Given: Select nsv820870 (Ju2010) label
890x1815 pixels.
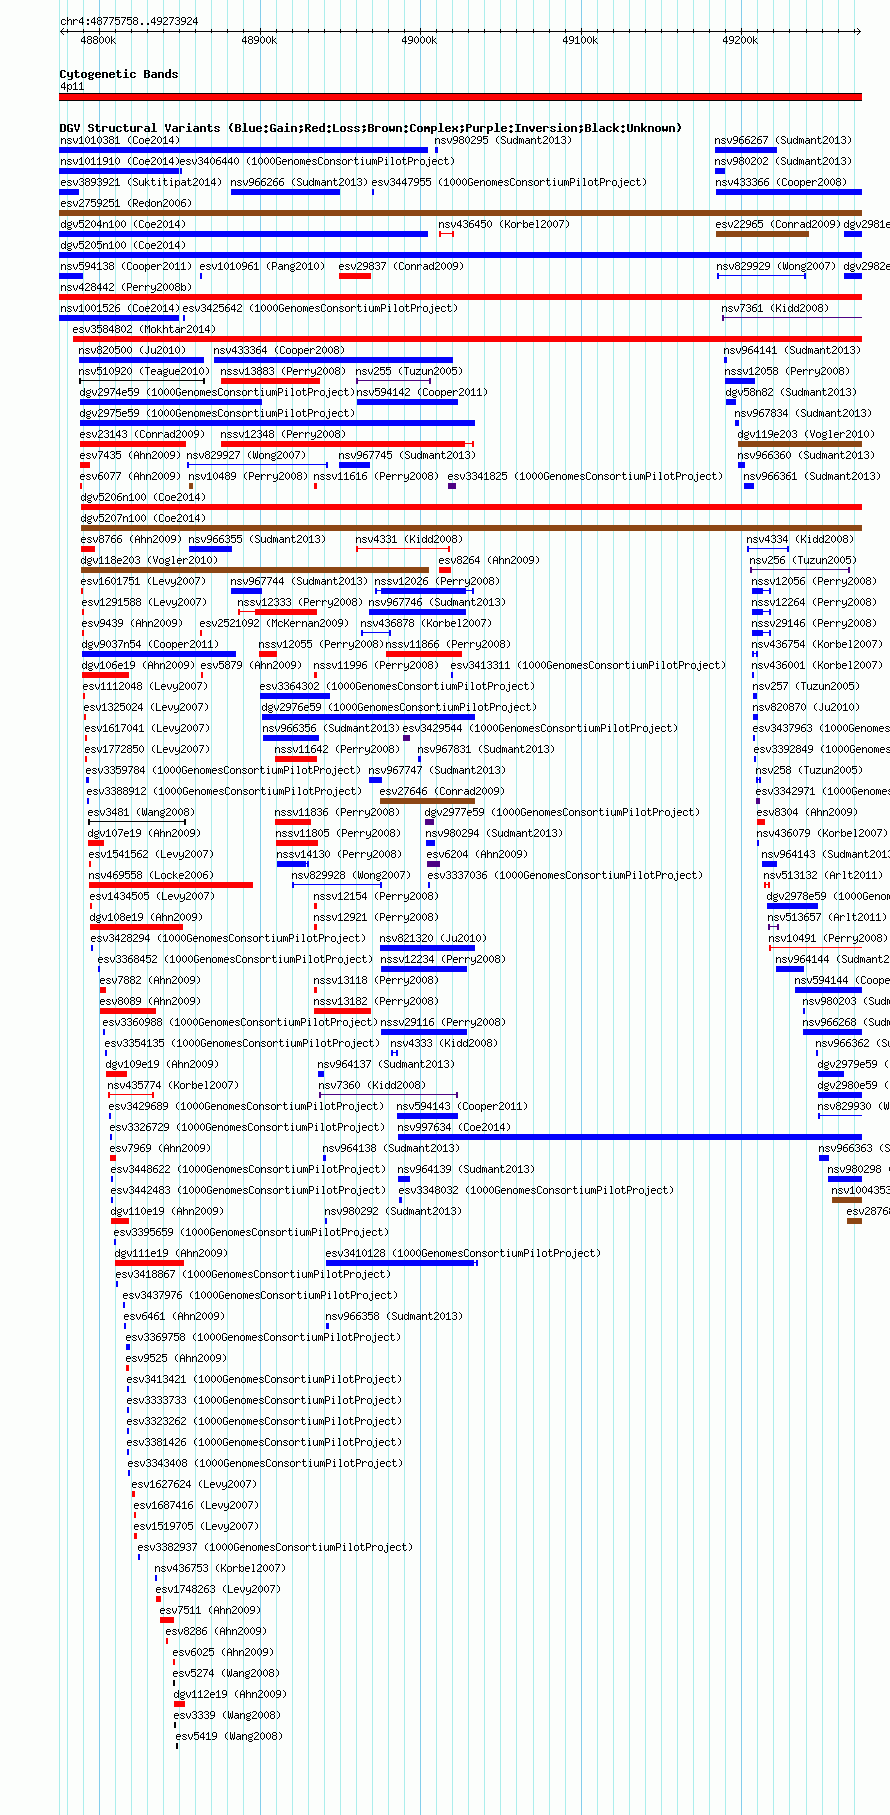Looking at the screenshot, I should click(x=806, y=707).
